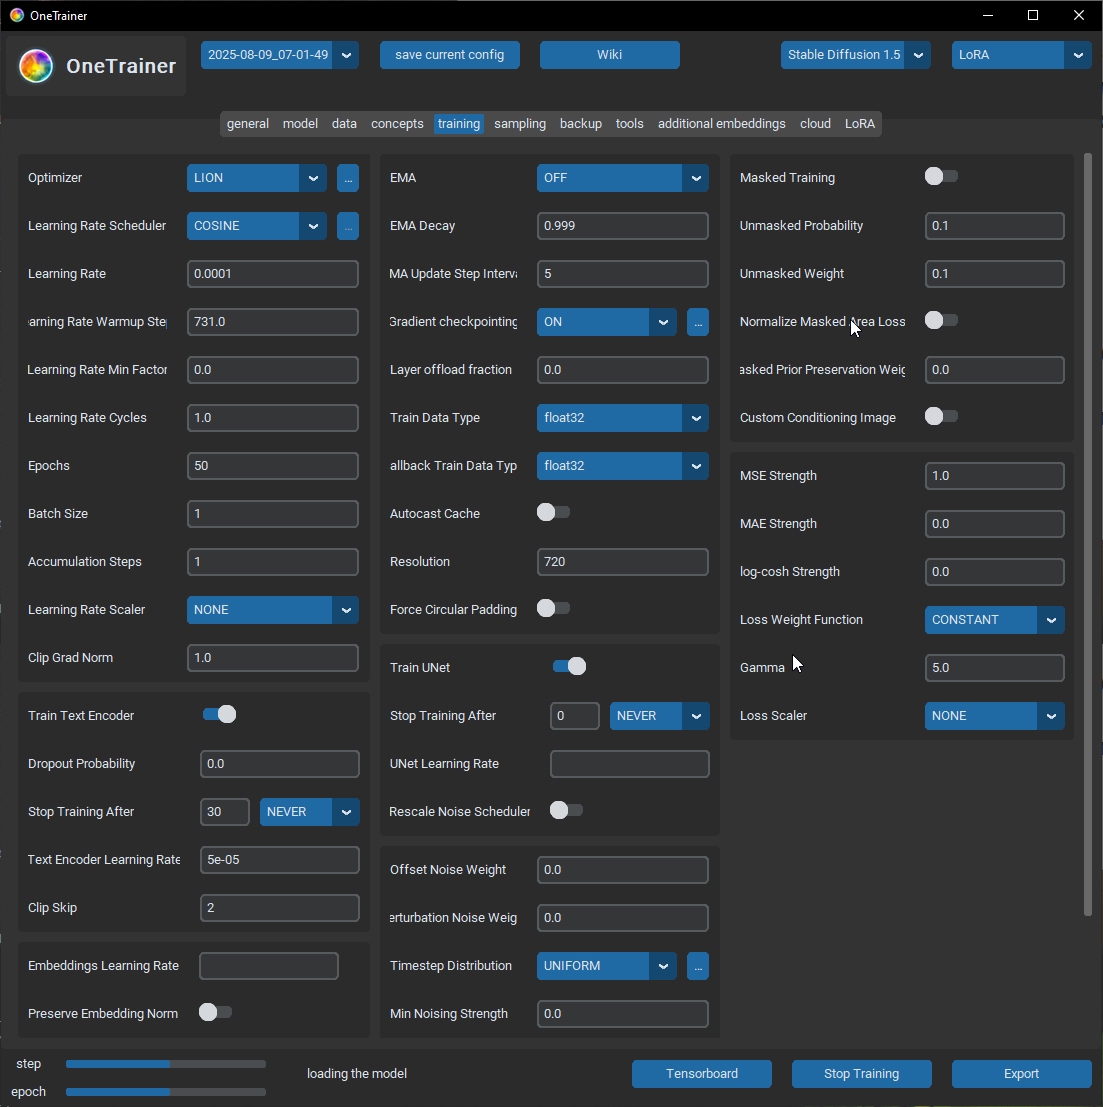
Task: Open Timestep Distribution UNIFORM dropdown
Action: coord(607,966)
